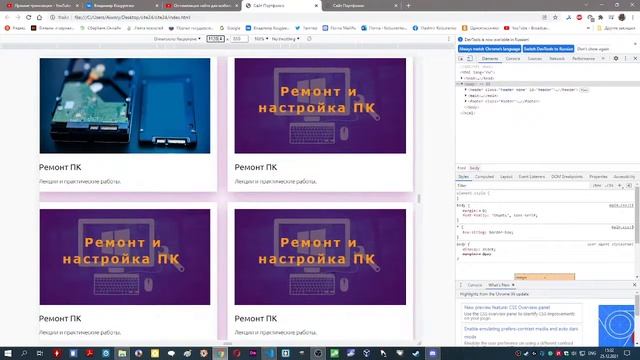This screenshot has height=360, width=640.
Task: Click the Styles Filter input
Action: coord(522,186)
